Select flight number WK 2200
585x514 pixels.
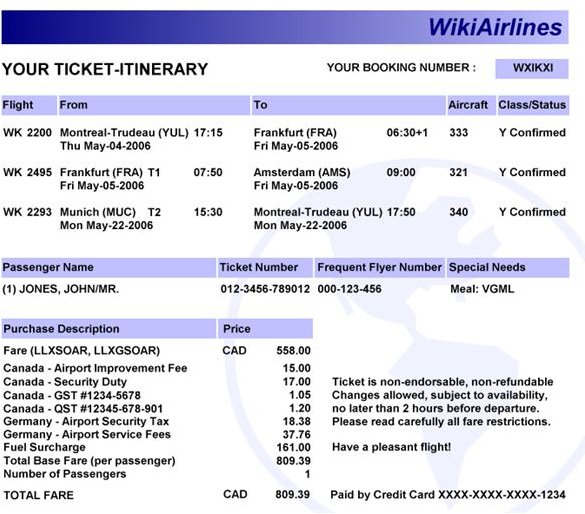point(27,133)
